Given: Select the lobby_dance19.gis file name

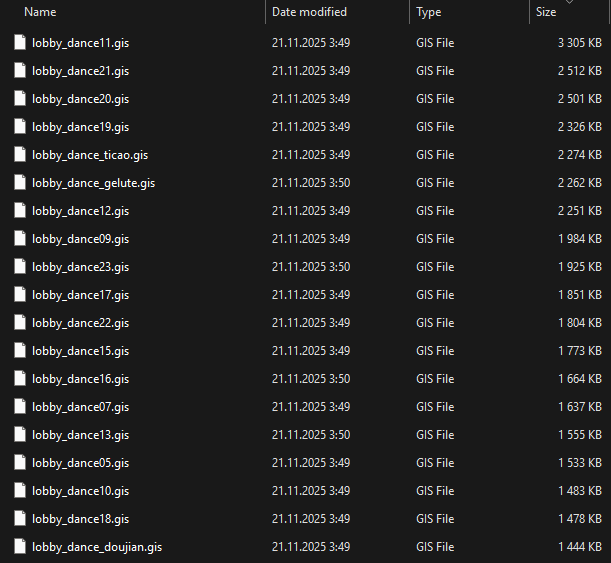Looking at the screenshot, I should (80, 127).
